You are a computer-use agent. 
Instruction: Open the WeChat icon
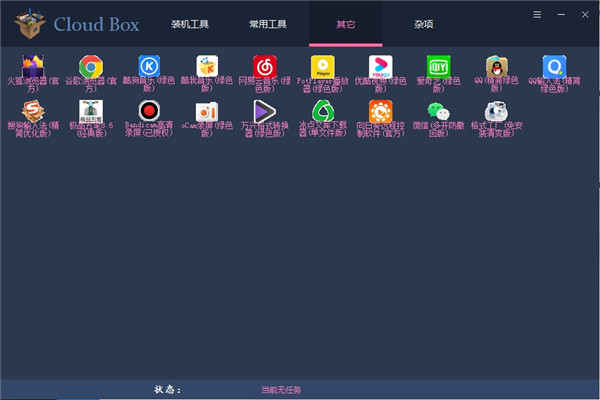438,111
